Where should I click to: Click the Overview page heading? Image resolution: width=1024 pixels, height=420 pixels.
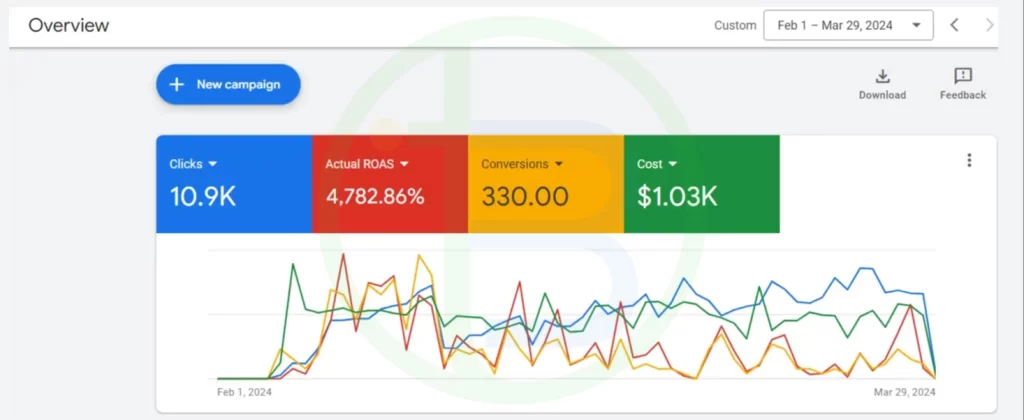(x=68, y=25)
